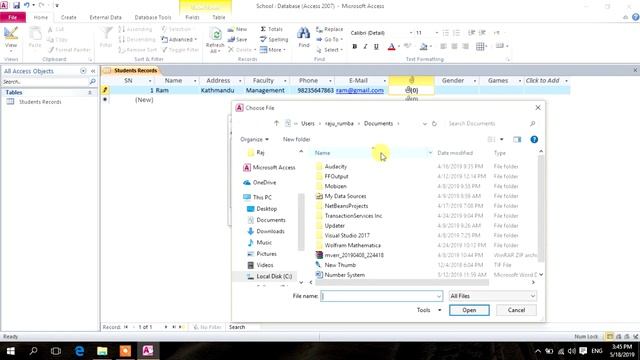Open Microsoft Edge from taskbar
The height and width of the screenshot is (360, 640).
[79, 351]
